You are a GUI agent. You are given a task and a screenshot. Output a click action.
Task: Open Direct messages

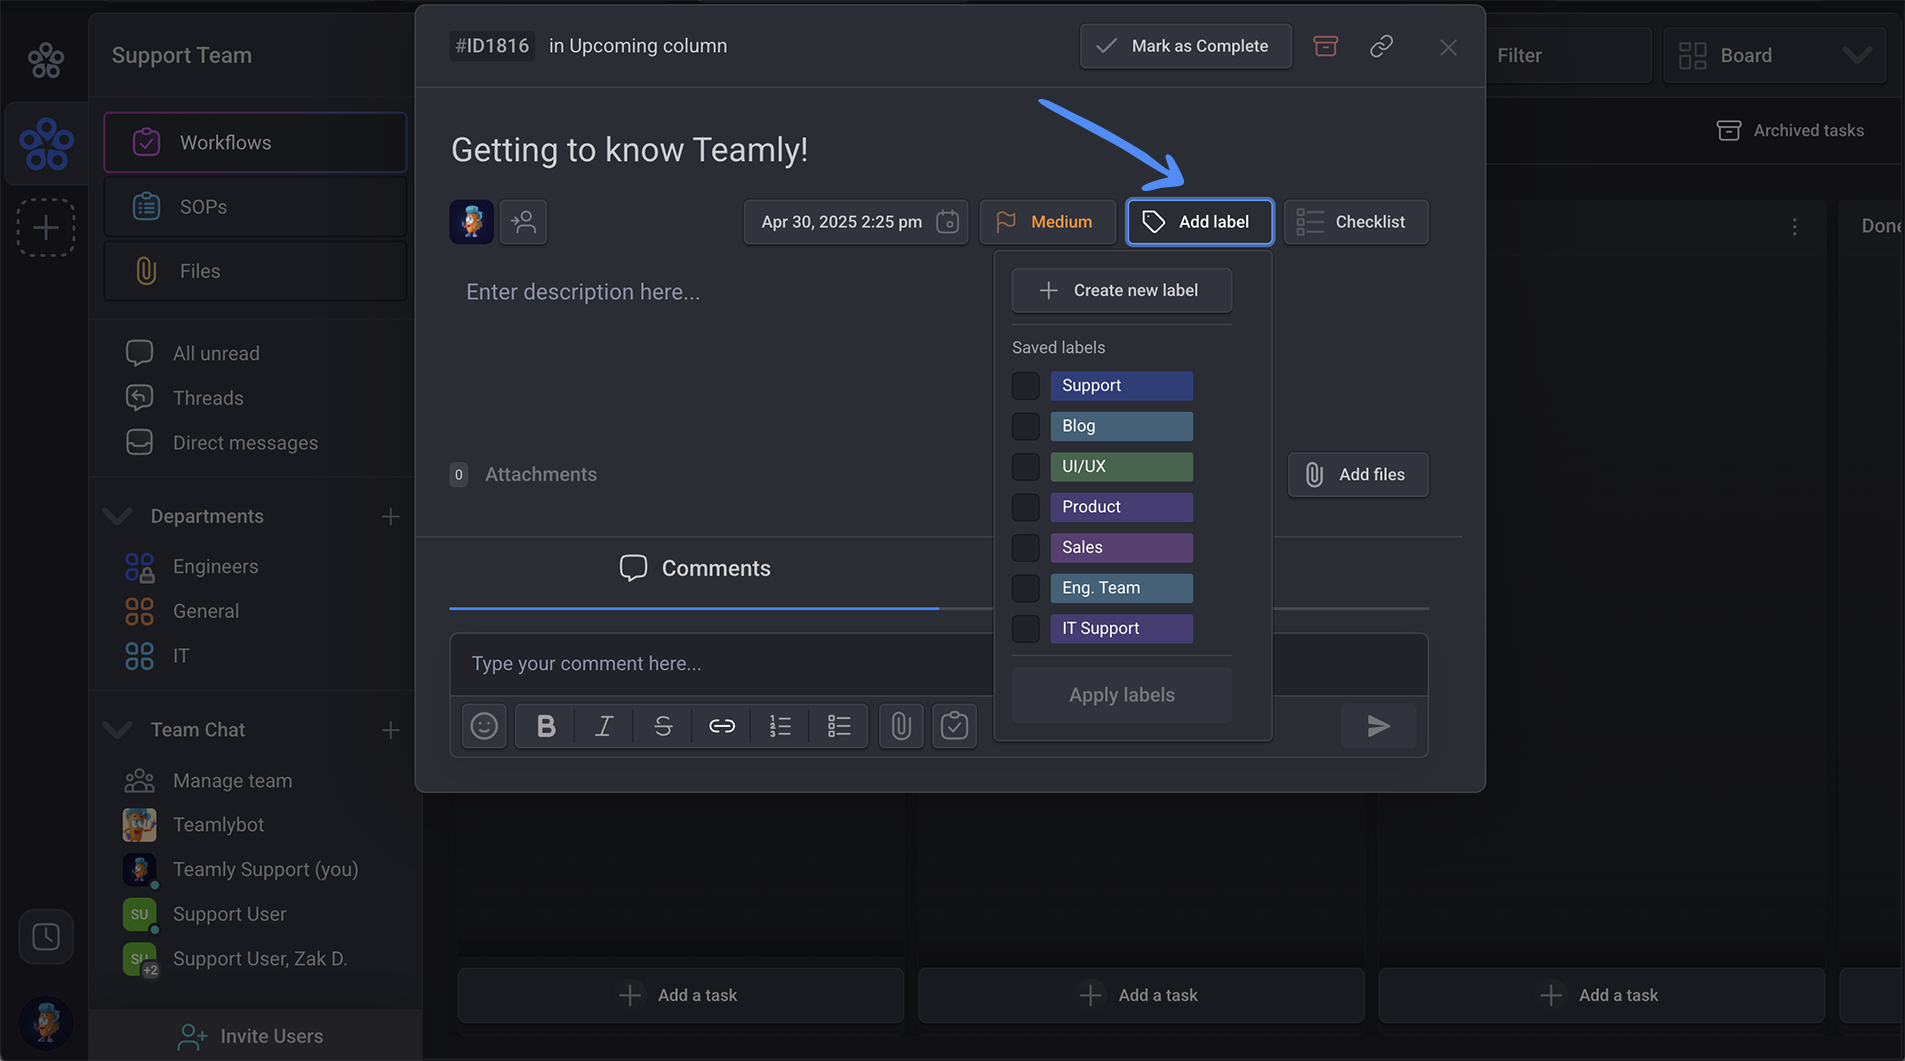[x=221, y=443]
